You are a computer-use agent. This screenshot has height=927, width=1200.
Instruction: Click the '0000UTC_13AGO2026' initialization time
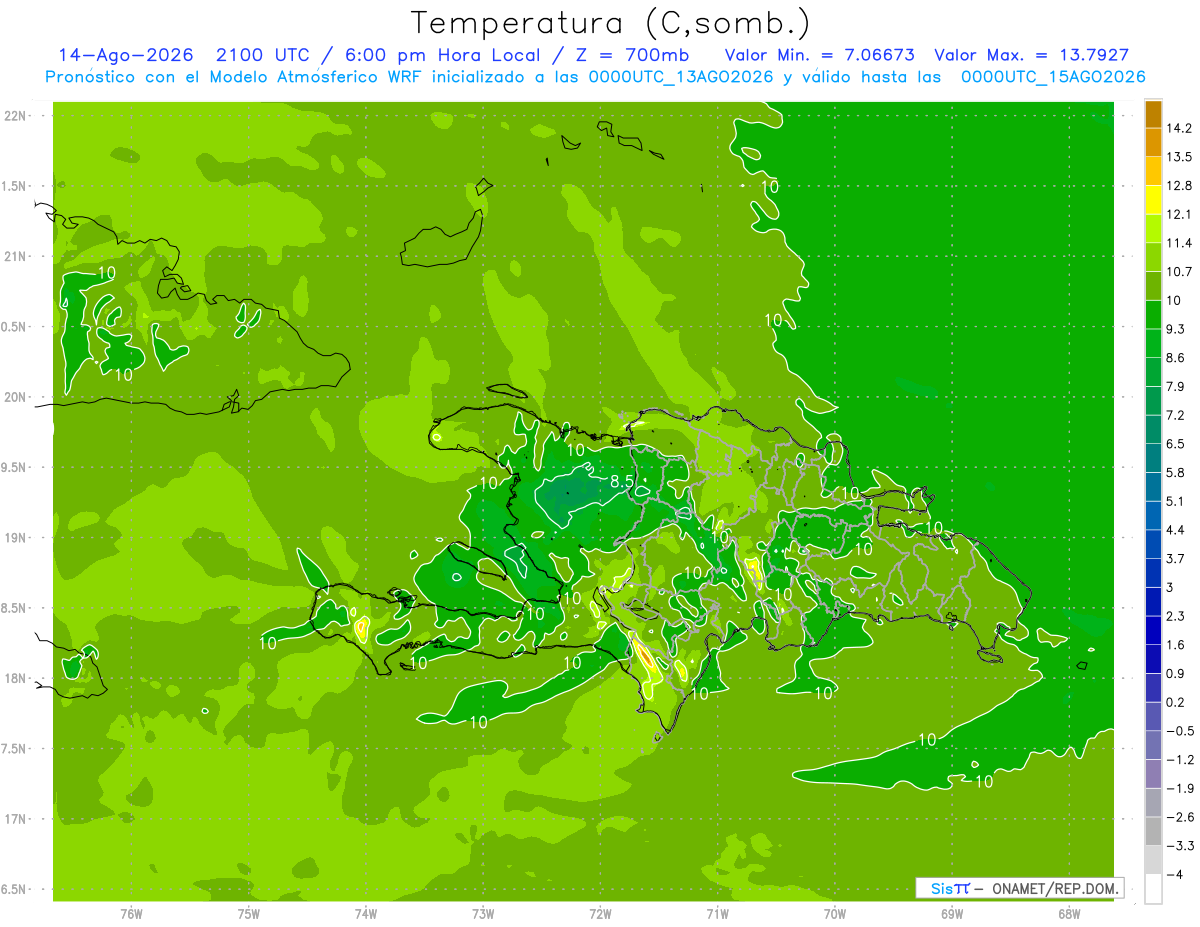click(680, 77)
